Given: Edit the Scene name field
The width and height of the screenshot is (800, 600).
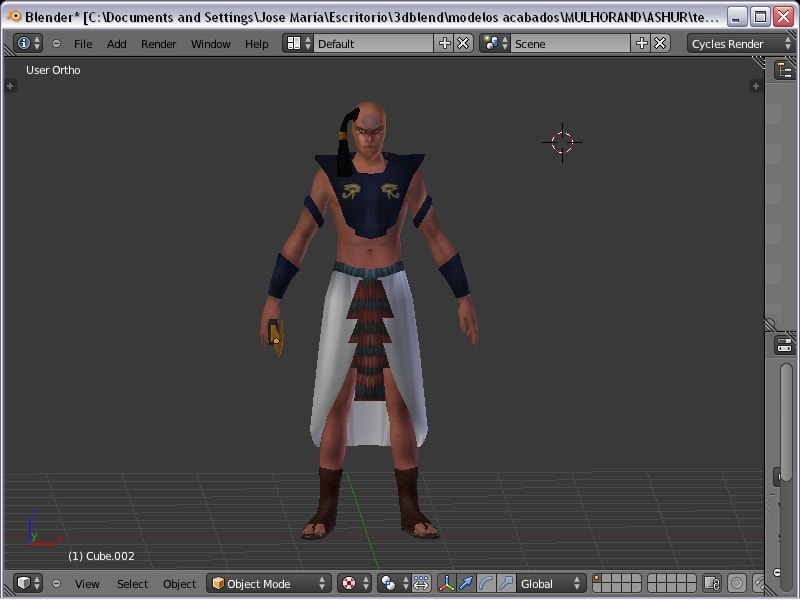Looking at the screenshot, I should pos(570,43).
